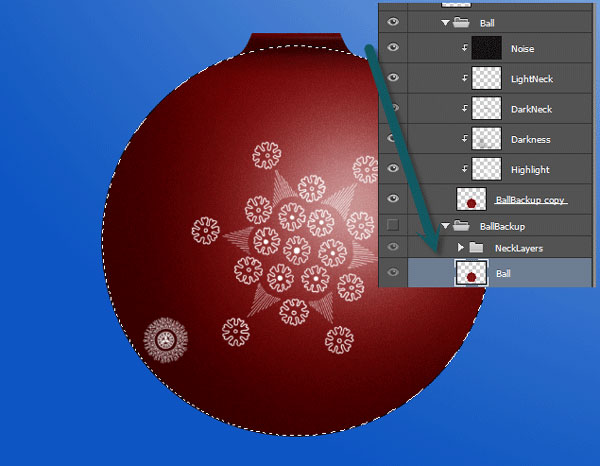This screenshot has width=600, height=466.
Task: Click the LightNeck clipping mask arrow
Action: coord(464,78)
